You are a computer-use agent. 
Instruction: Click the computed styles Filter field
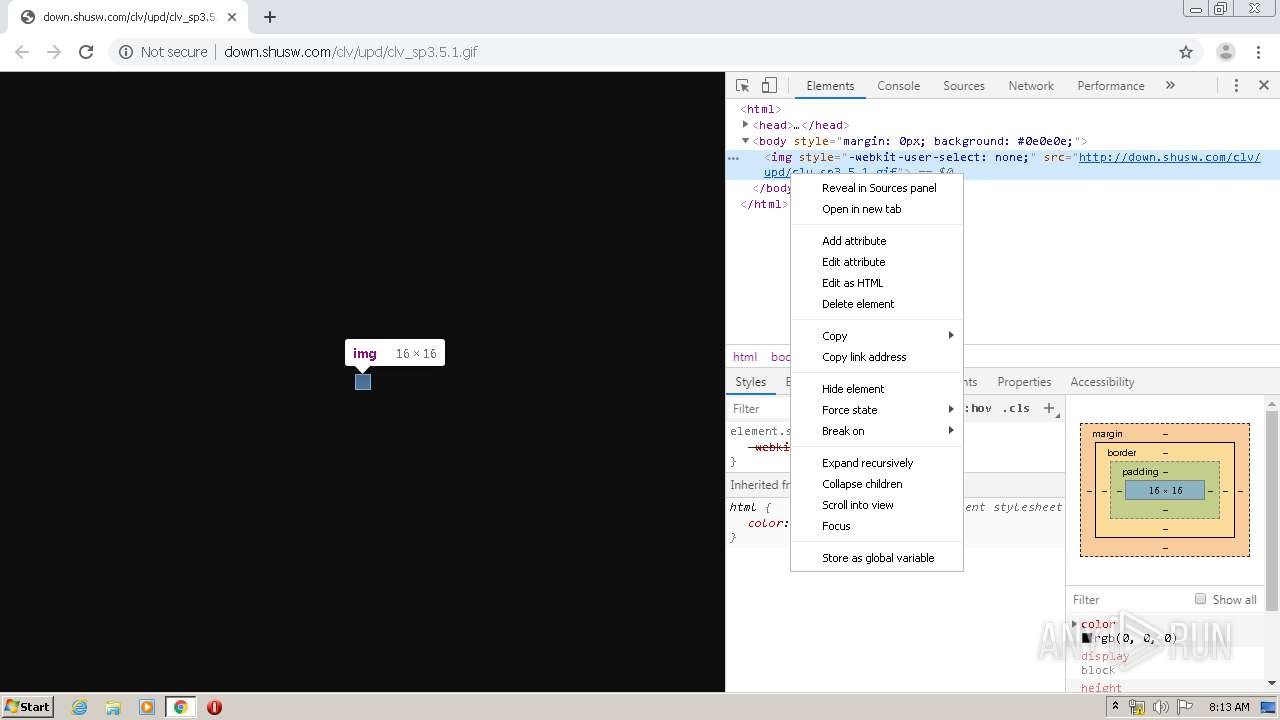1125,599
